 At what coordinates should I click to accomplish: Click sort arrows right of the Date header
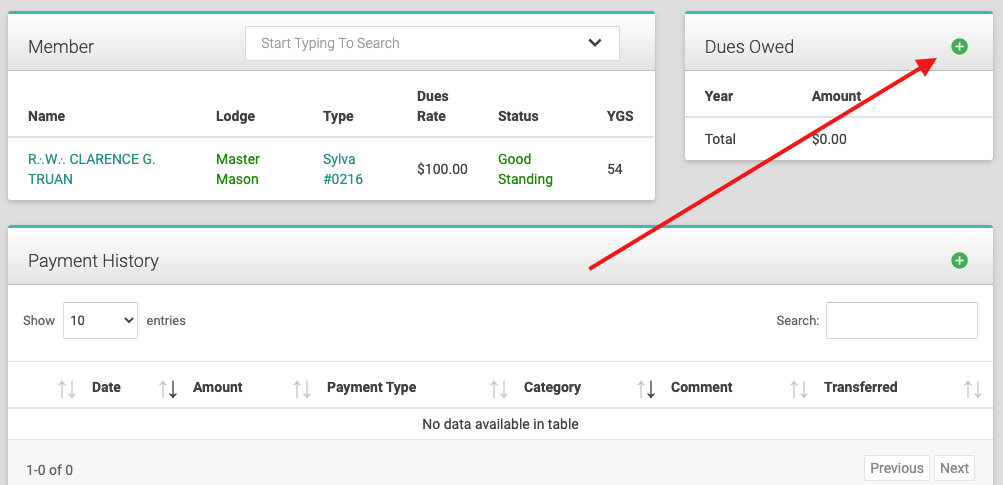pos(168,388)
